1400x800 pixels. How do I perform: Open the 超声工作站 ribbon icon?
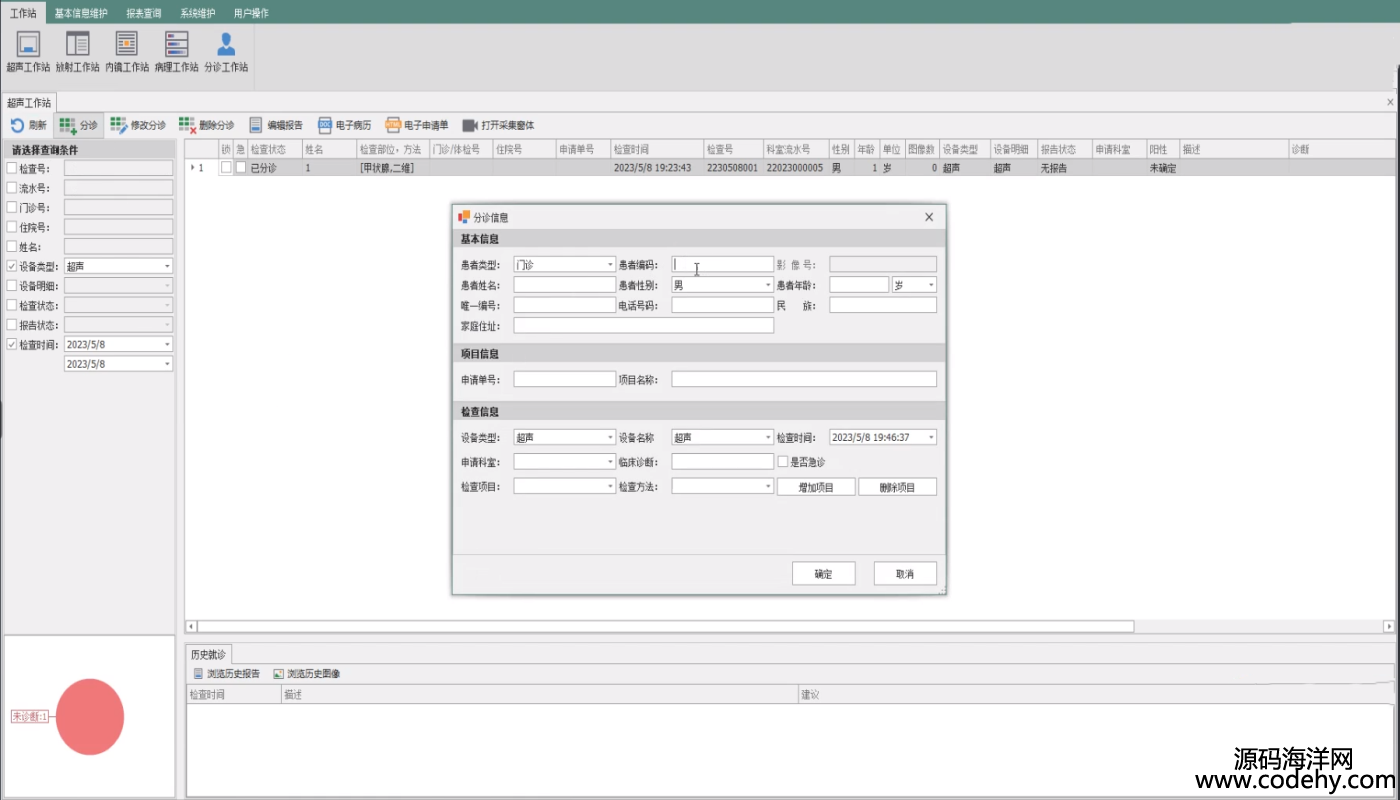coord(28,51)
